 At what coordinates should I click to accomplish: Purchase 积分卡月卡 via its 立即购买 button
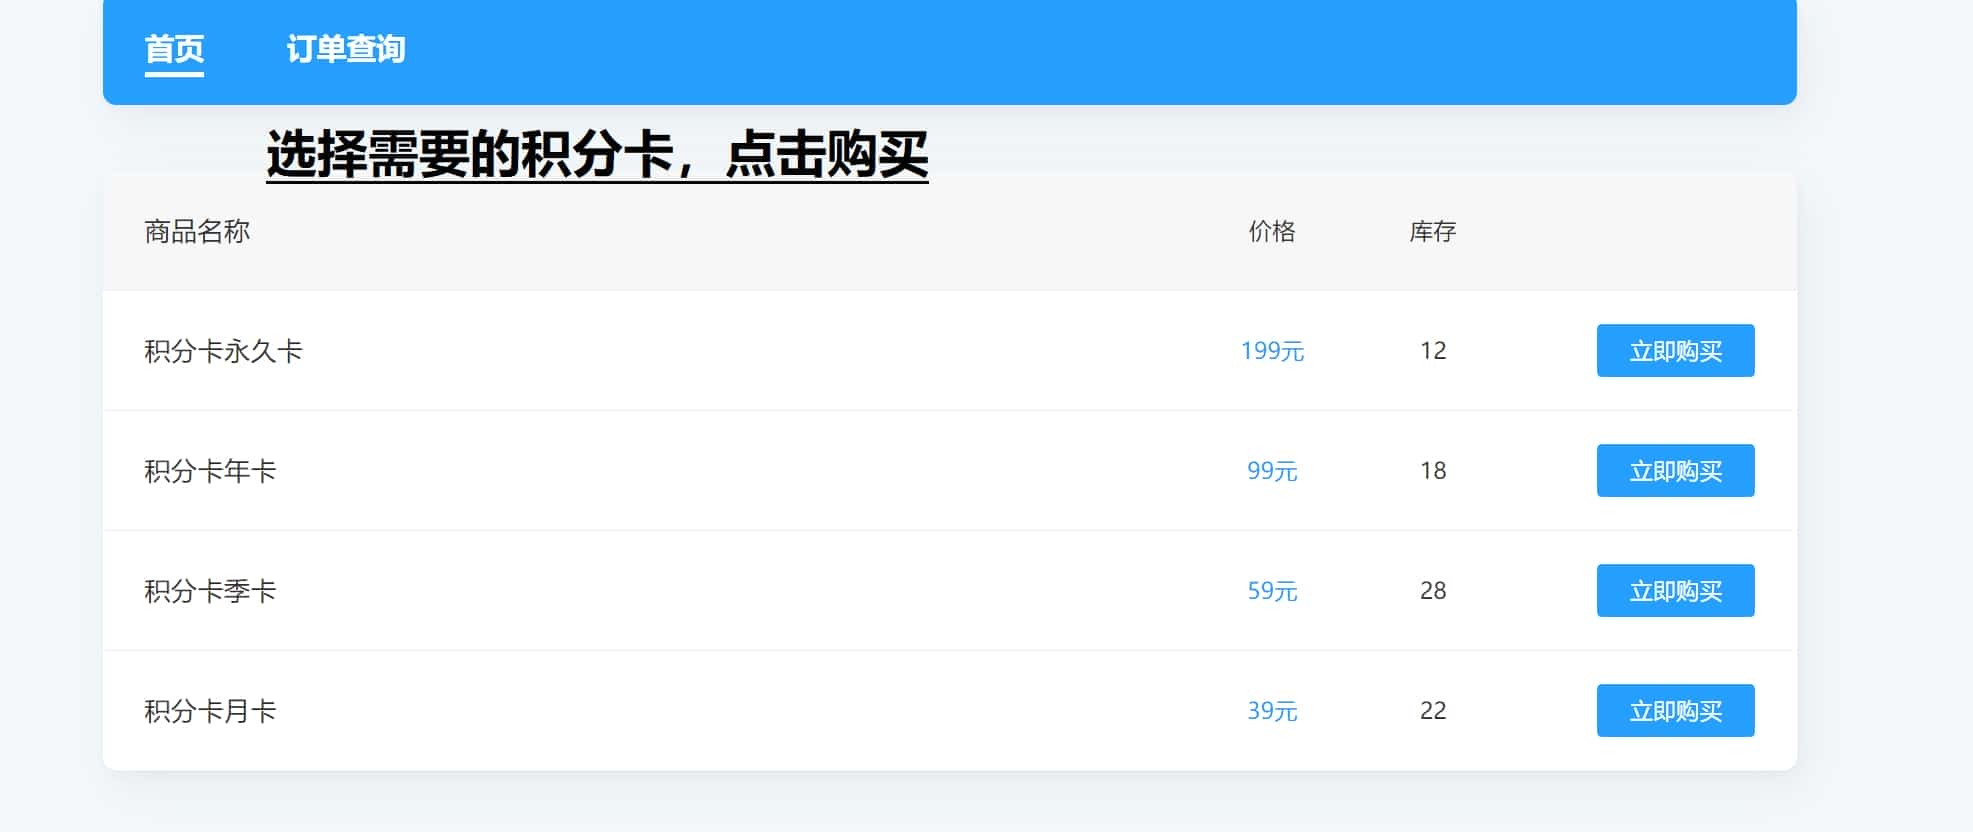[x=1675, y=711]
